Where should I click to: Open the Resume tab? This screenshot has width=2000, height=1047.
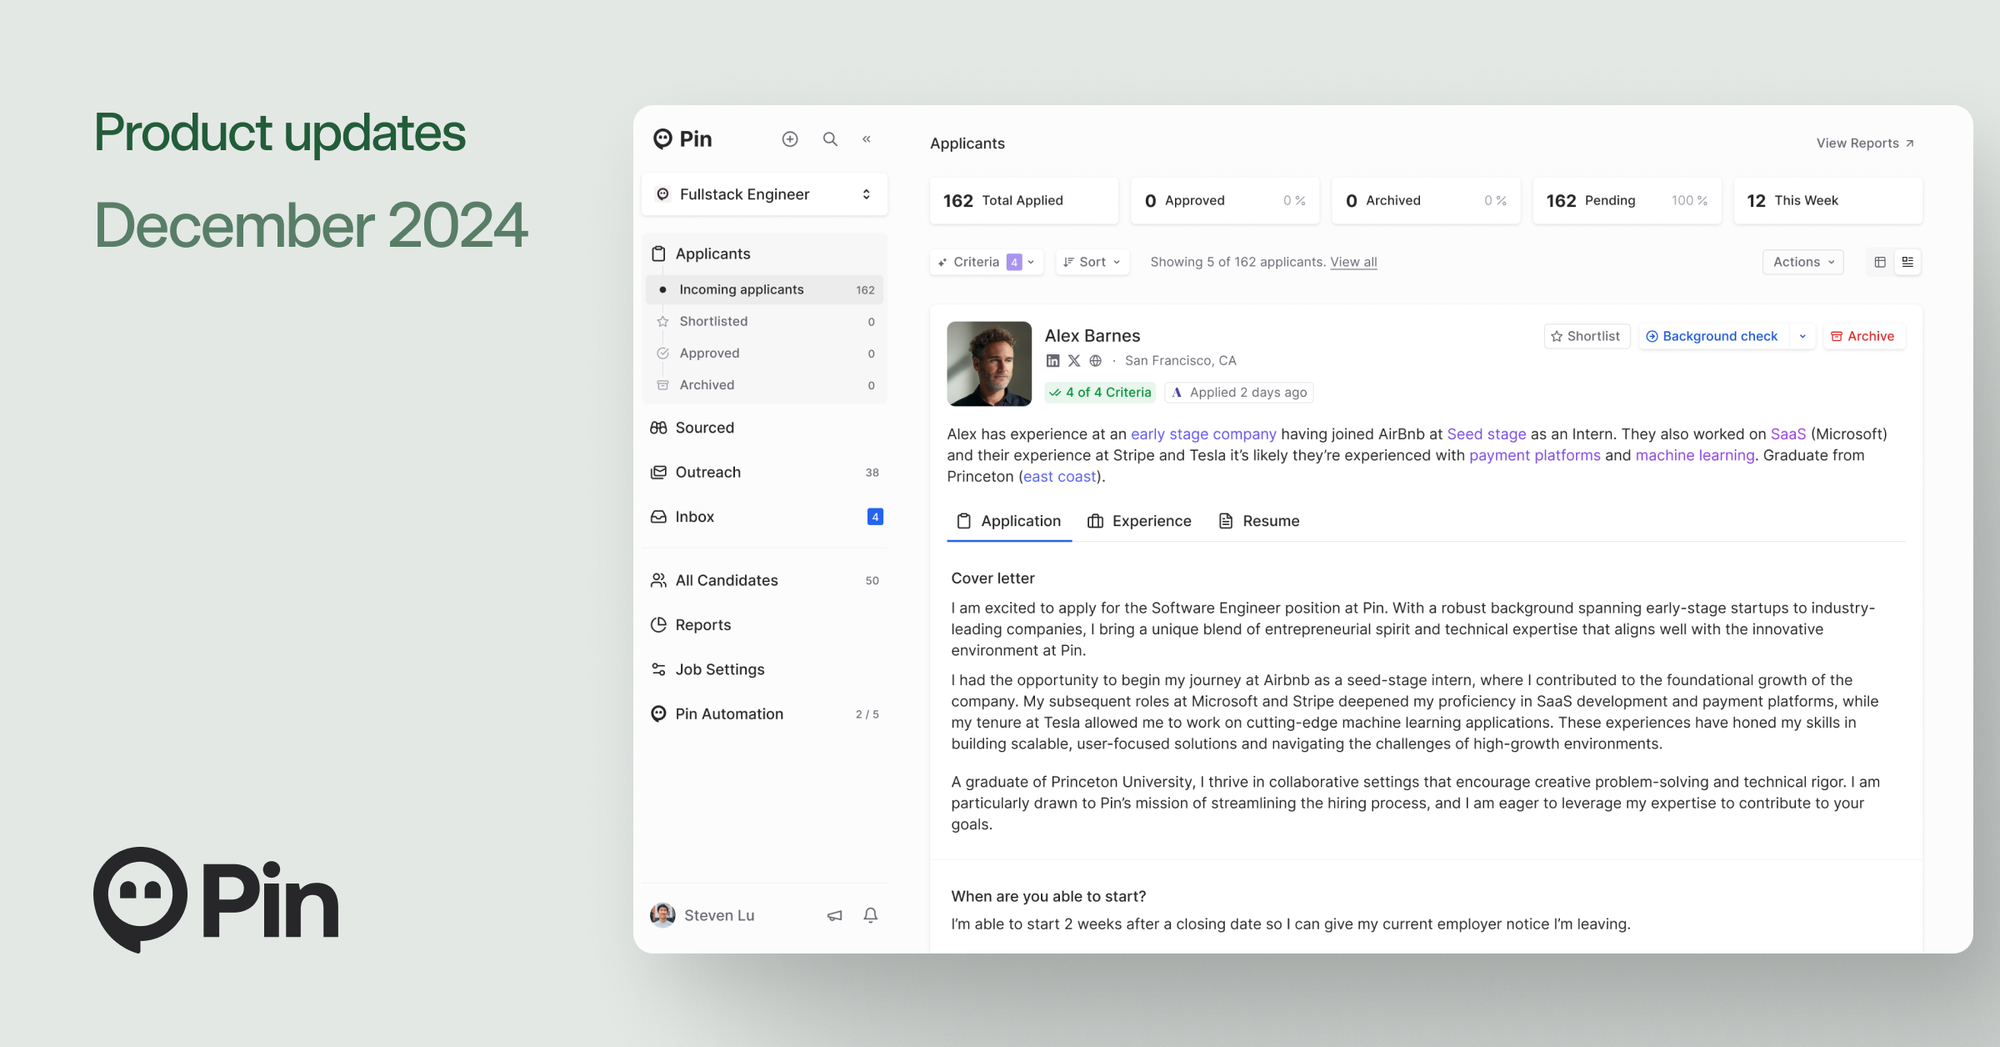coord(1258,521)
